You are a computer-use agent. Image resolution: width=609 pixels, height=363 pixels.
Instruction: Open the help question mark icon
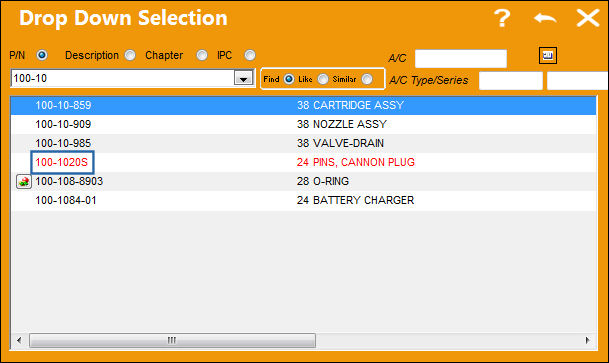pos(502,18)
